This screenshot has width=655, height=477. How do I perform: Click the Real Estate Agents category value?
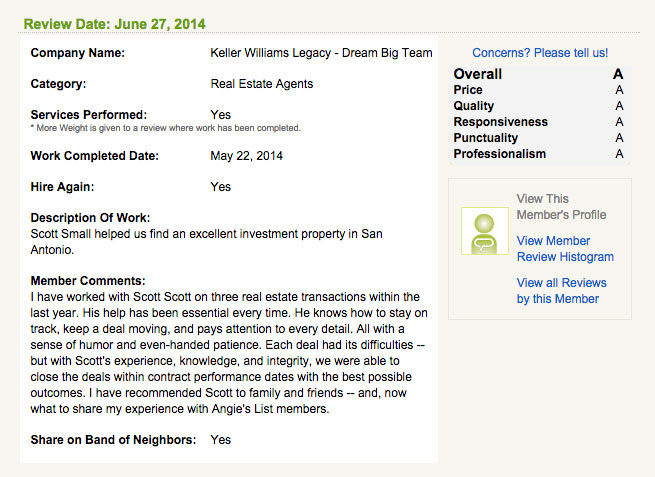pos(261,84)
